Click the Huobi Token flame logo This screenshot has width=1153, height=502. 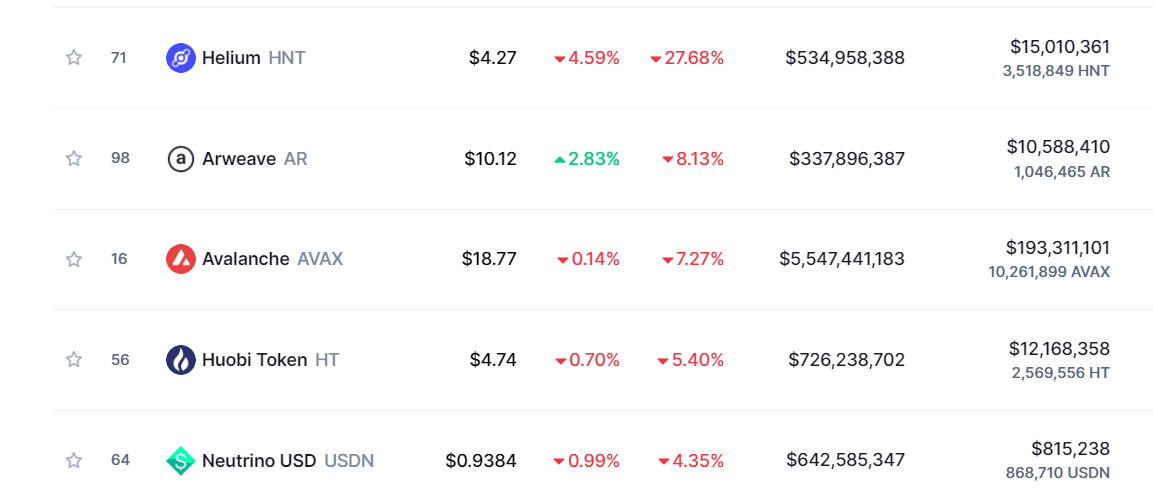point(181,360)
